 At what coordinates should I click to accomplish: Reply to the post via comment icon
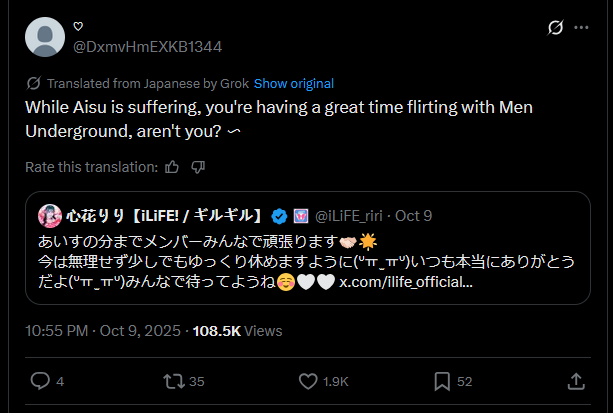coord(41,381)
